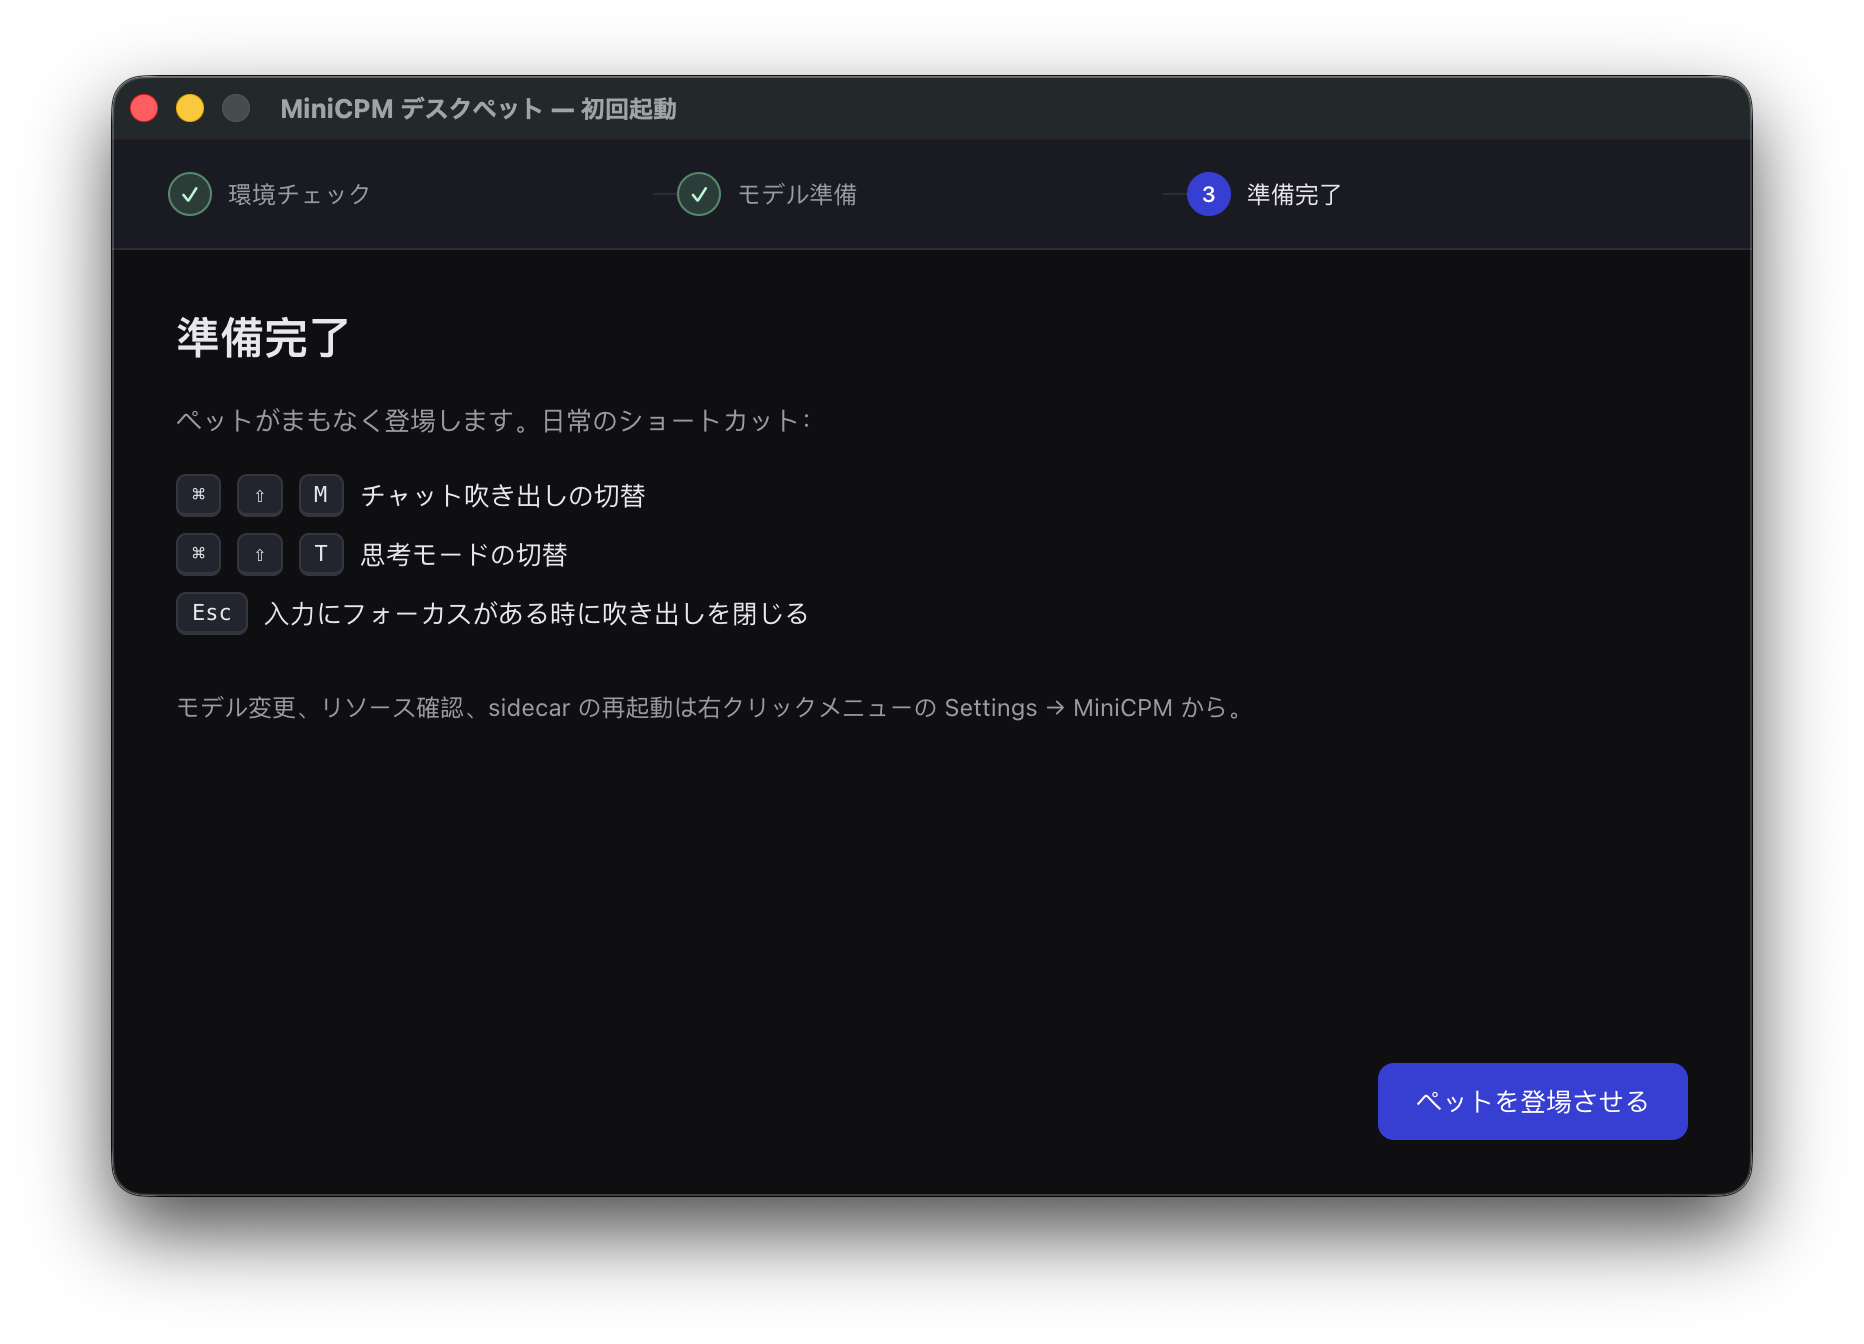Click the 準備完了 main heading
The image size is (1864, 1344).
tap(263, 338)
